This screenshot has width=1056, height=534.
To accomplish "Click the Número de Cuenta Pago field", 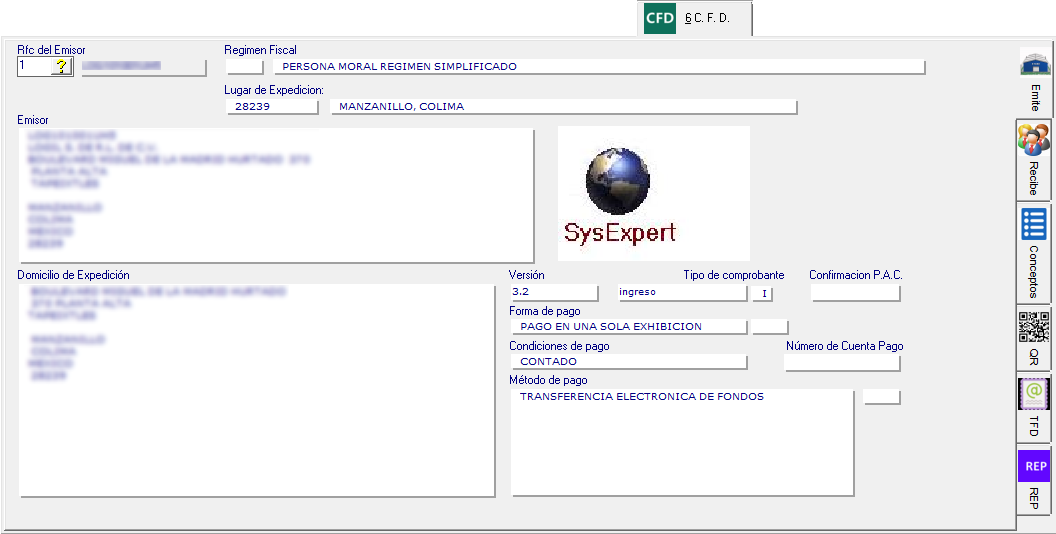I will point(843,362).
